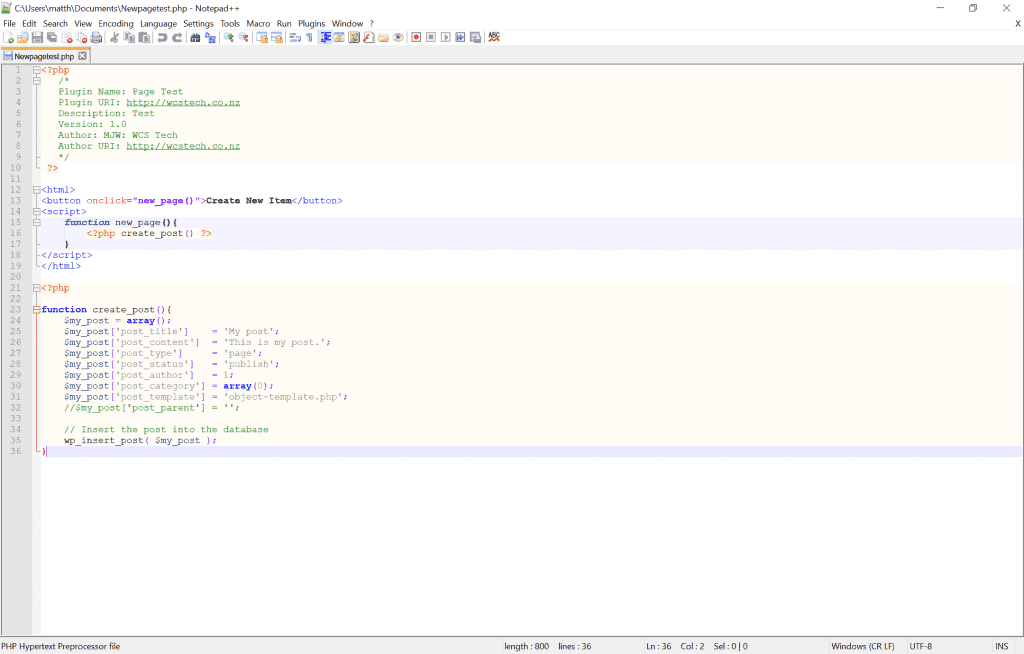1024x654 pixels.
Task: Toggle word wrap toolbar icon
Action: pos(295,37)
